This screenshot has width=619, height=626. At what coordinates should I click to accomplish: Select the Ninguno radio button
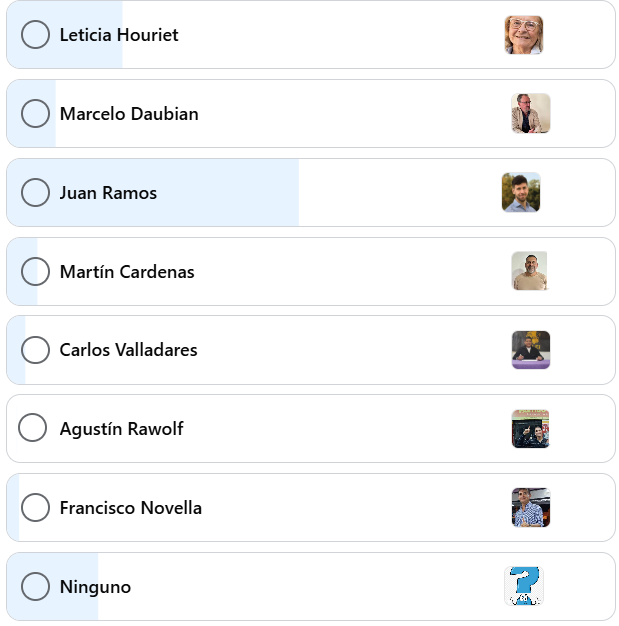pyautogui.click(x=35, y=587)
